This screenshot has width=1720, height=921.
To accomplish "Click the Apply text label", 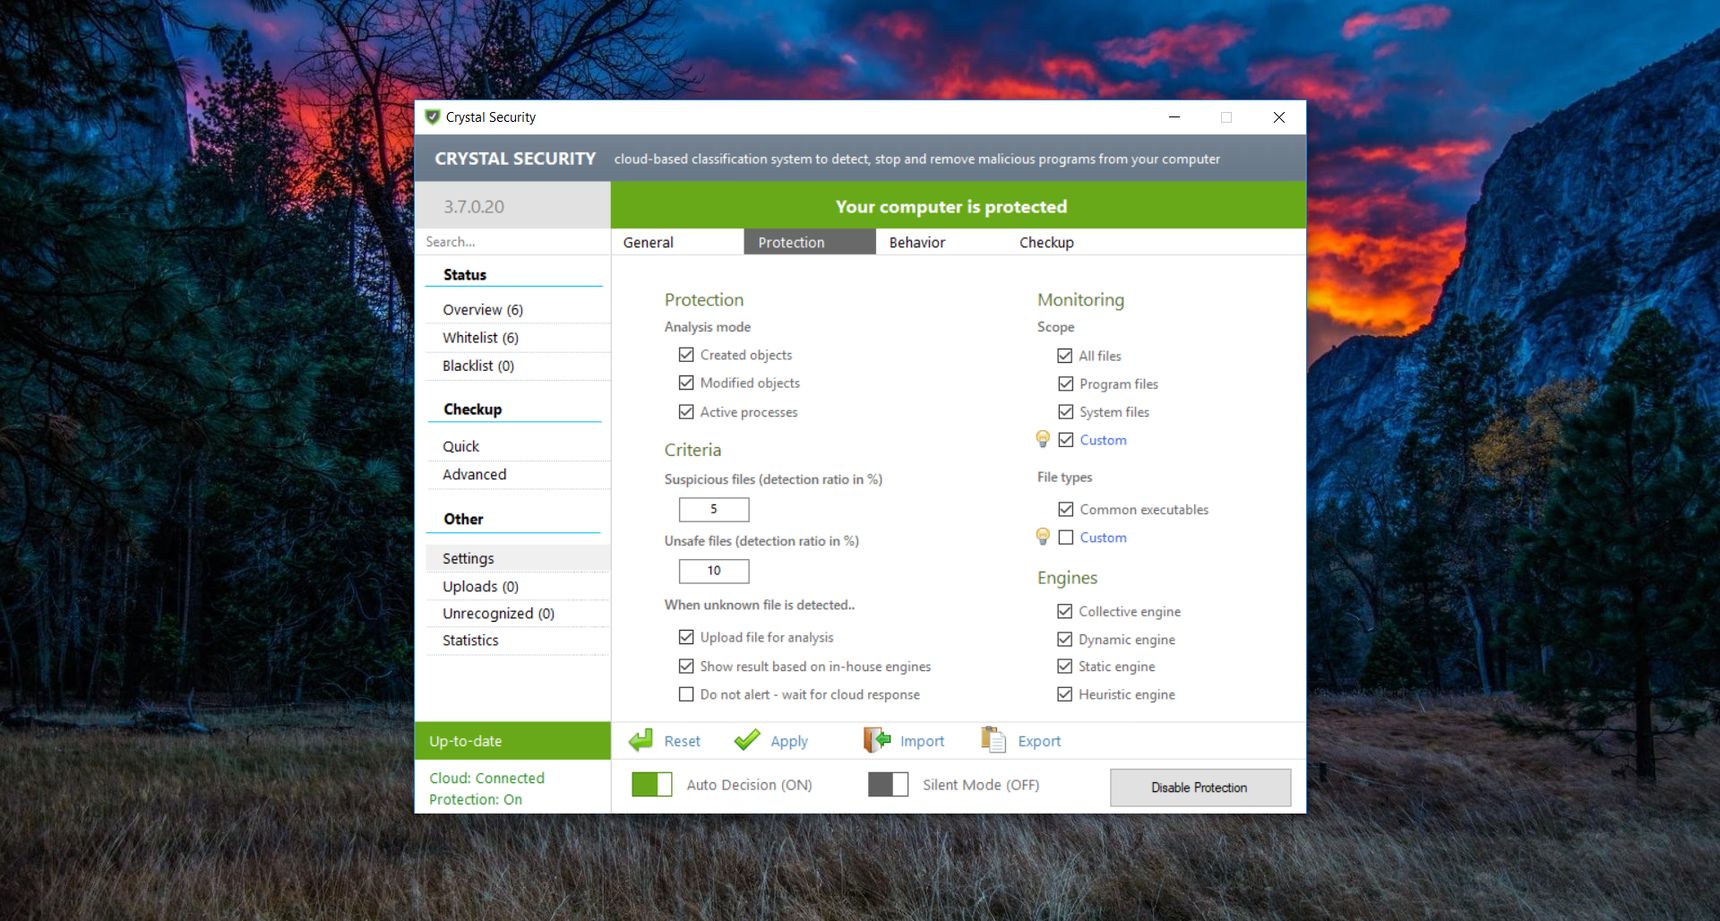I will [x=789, y=741].
